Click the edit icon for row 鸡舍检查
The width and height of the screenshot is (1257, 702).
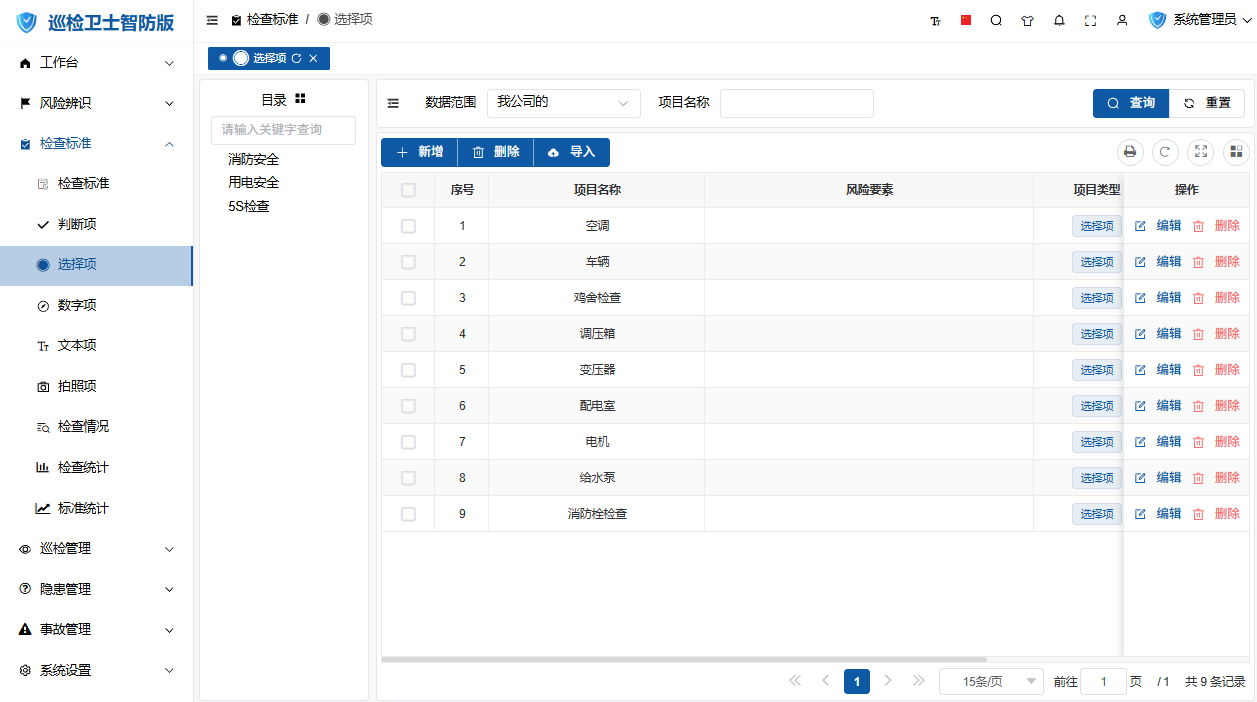click(1141, 298)
